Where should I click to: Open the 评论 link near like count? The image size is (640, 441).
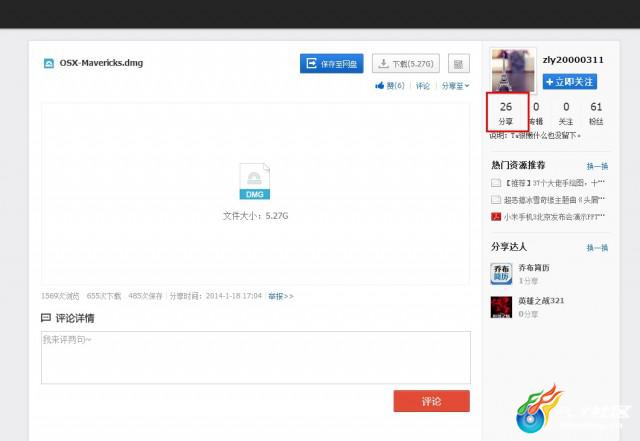423,86
